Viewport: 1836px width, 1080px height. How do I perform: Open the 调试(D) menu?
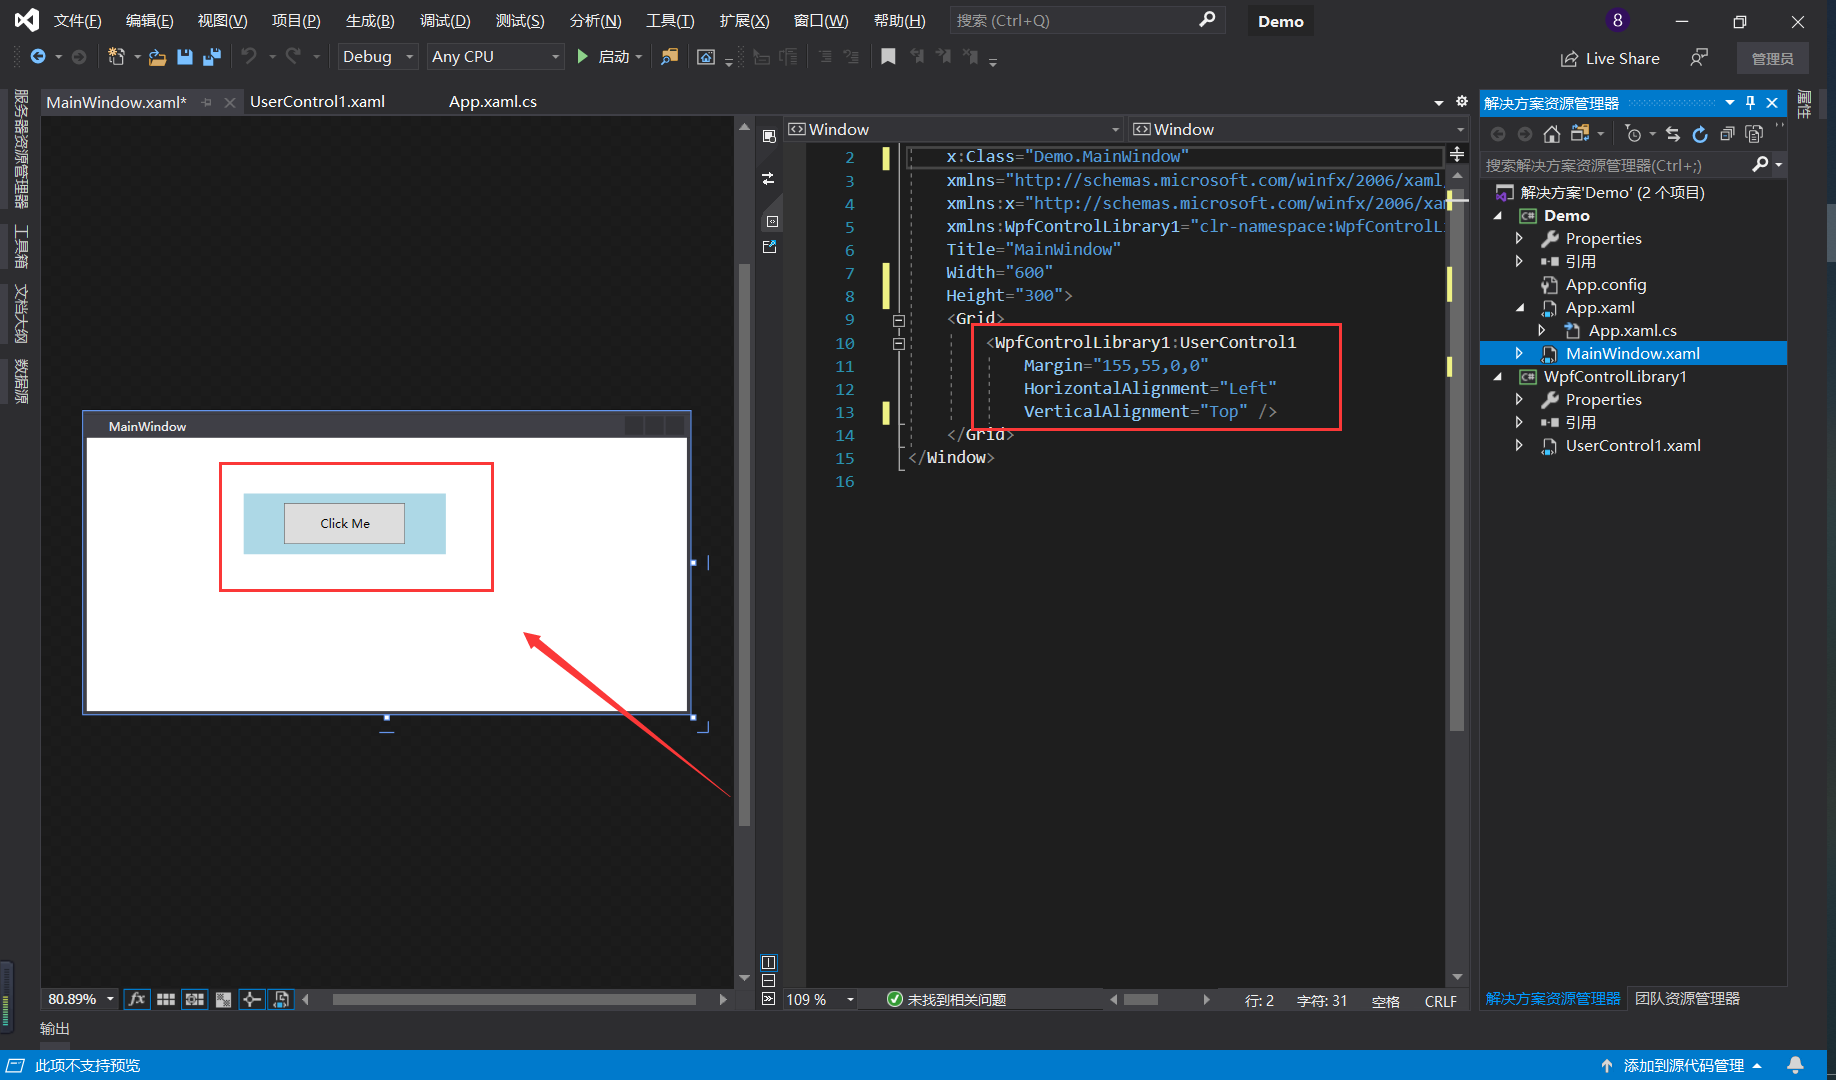(444, 20)
